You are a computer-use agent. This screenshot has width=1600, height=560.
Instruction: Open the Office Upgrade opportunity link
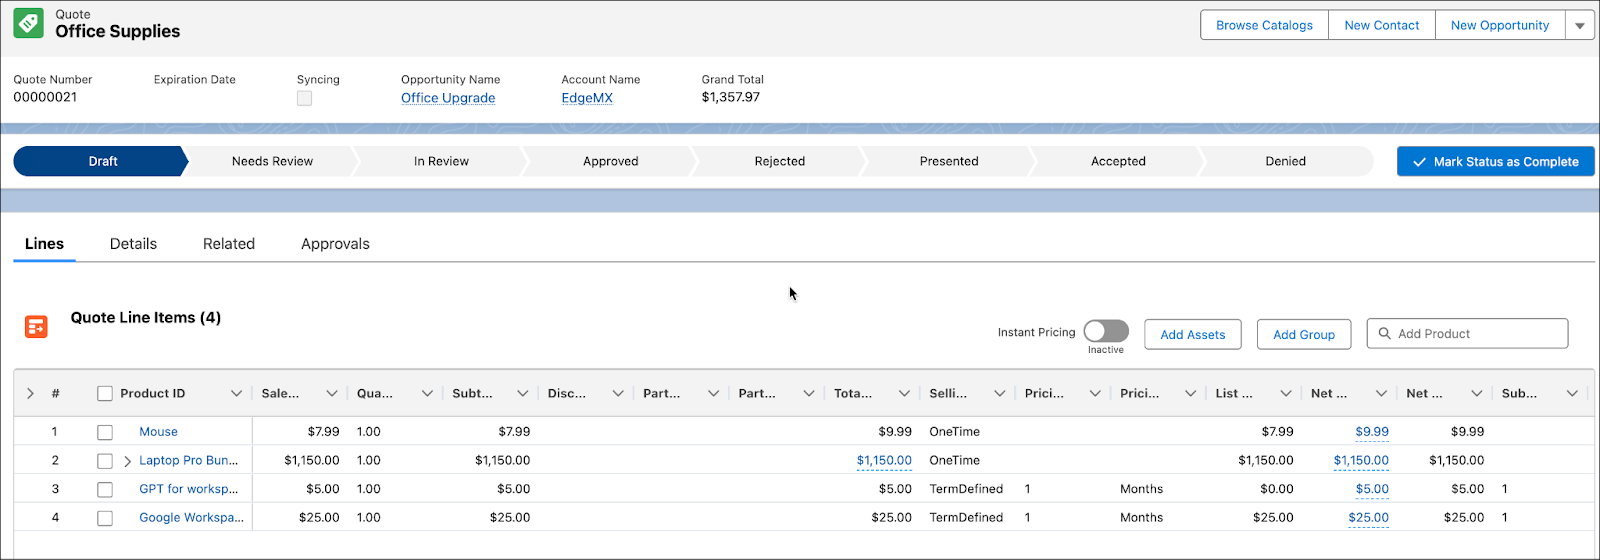(x=448, y=98)
